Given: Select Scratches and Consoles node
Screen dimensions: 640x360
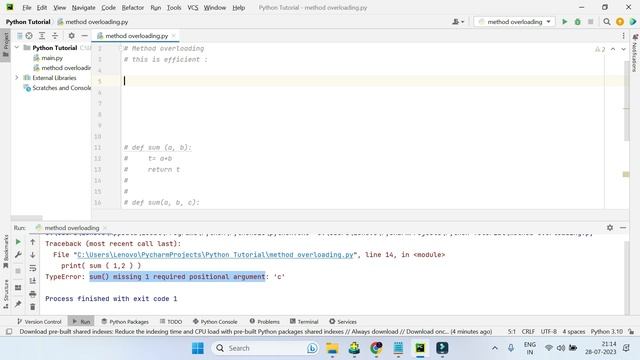Looking at the screenshot, I should click(x=58, y=88).
